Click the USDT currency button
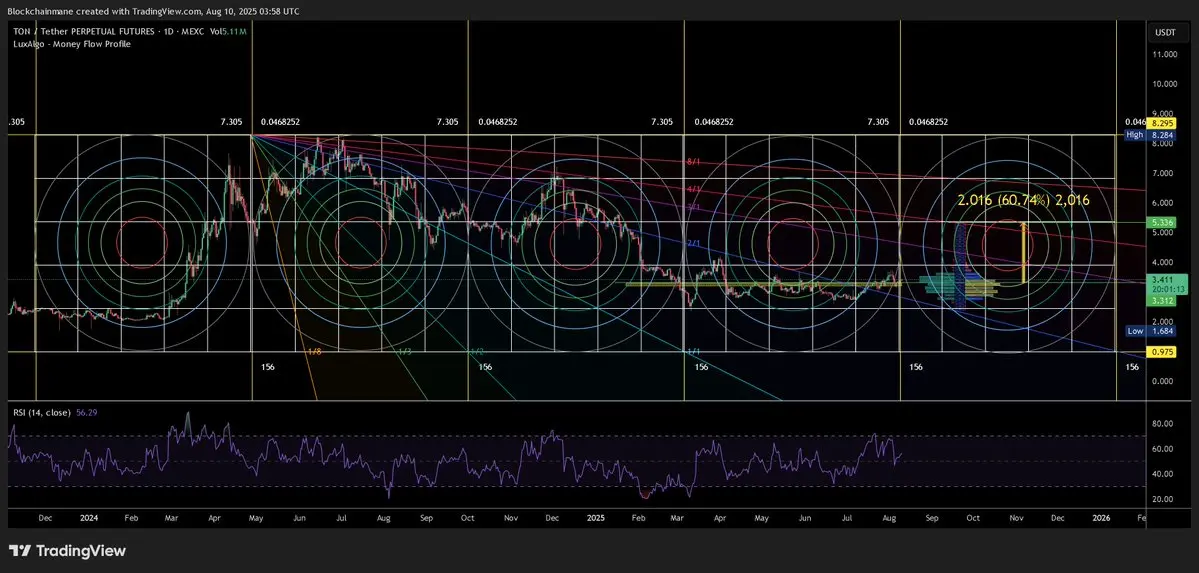The width and height of the screenshot is (1199, 573). pyautogui.click(x=1164, y=33)
